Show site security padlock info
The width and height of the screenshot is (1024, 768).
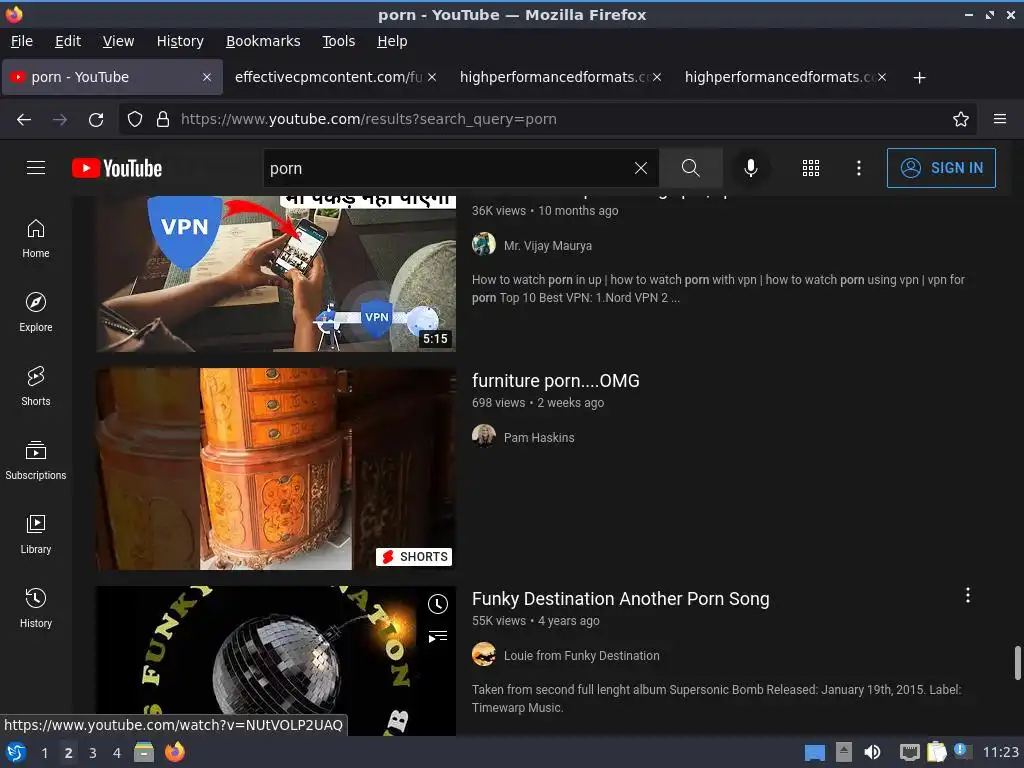(163, 119)
